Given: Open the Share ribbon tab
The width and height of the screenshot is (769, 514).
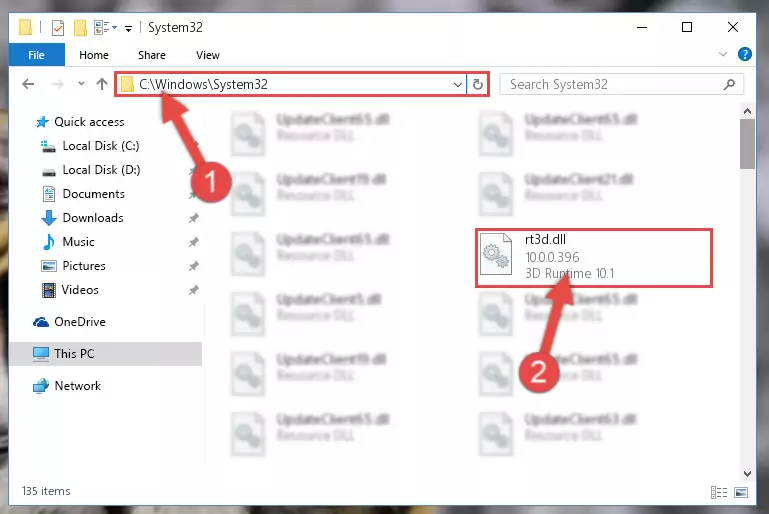Looking at the screenshot, I should click(x=152, y=55).
